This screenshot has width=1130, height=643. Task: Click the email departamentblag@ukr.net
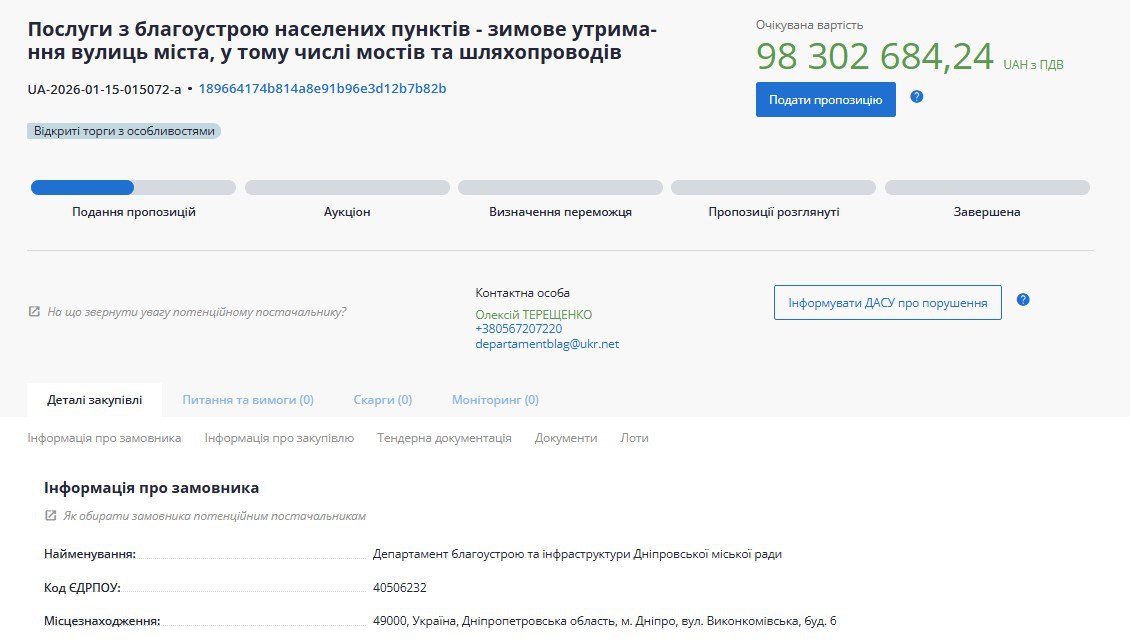tap(546, 343)
